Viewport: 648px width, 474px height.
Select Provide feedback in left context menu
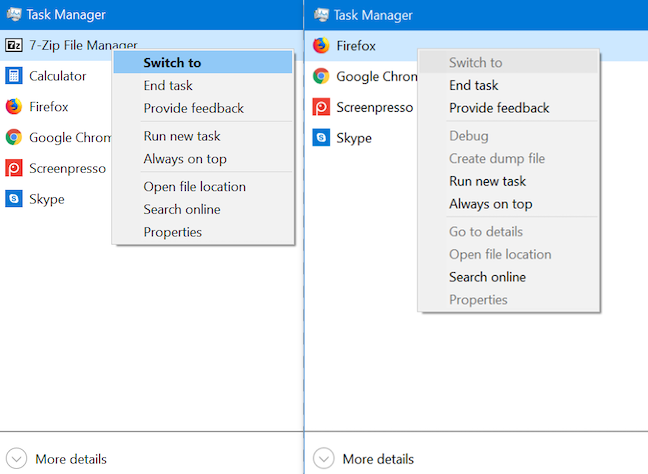point(203,108)
